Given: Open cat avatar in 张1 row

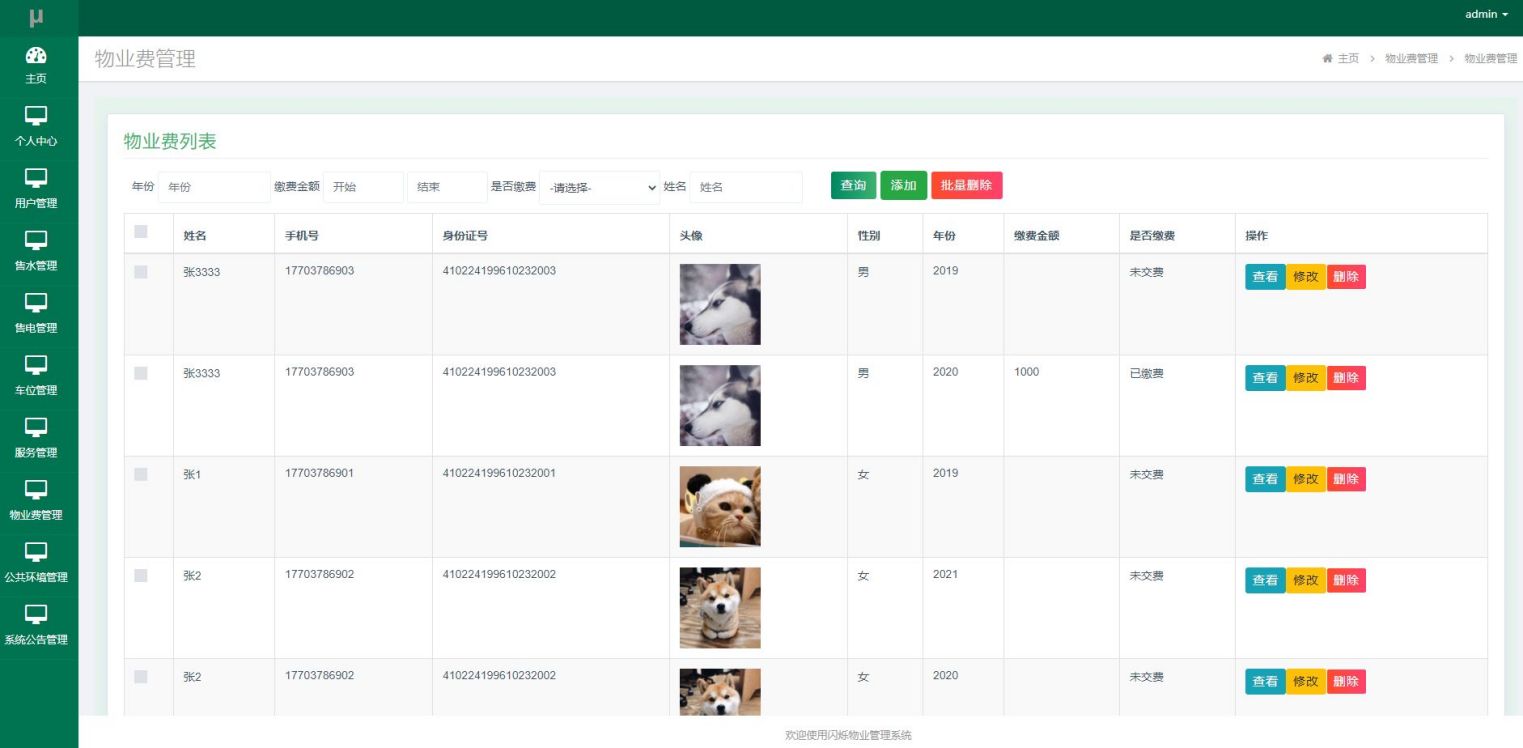Looking at the screenshot, I should point(720,506).
